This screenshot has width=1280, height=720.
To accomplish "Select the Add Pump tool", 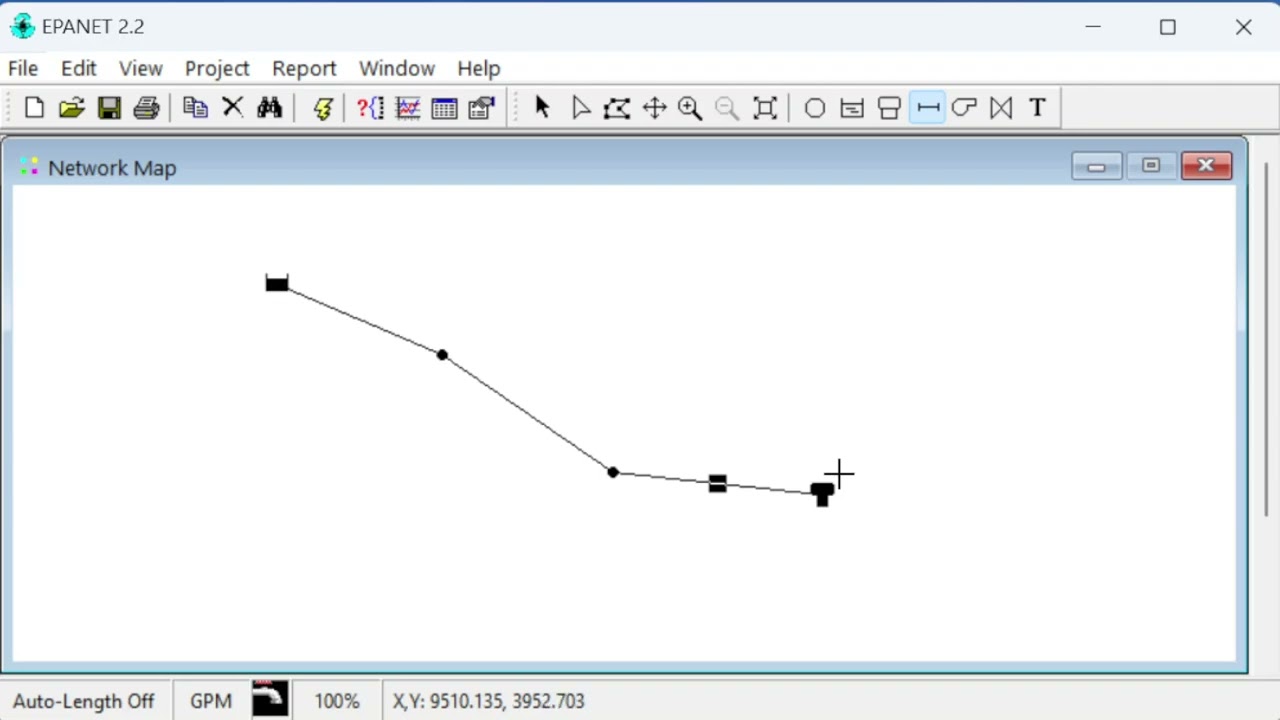I will (x=964, y=108).
